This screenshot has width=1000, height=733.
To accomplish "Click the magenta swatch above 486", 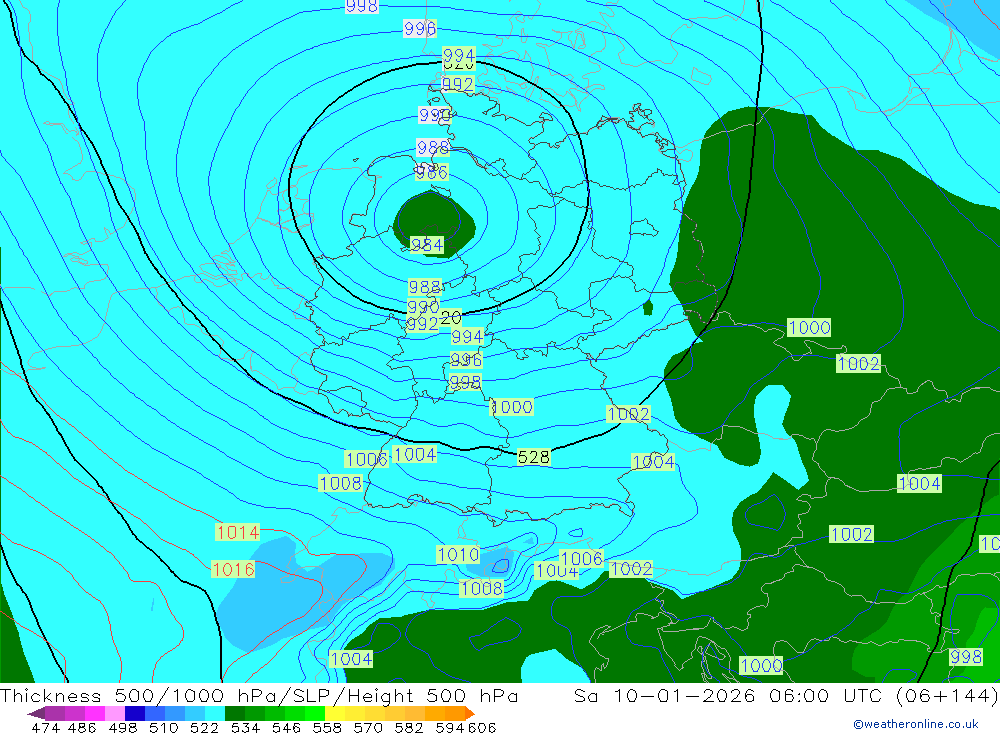I will [x=94, y=713].
